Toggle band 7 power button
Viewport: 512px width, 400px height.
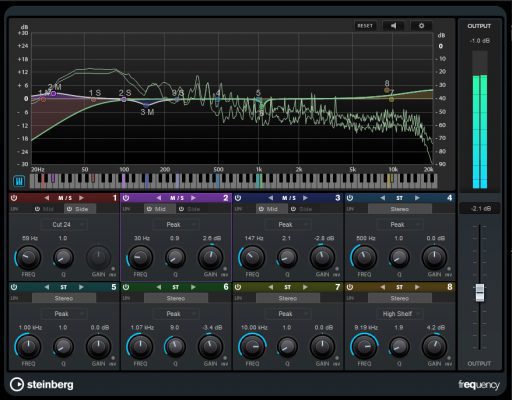click(238, 287)
